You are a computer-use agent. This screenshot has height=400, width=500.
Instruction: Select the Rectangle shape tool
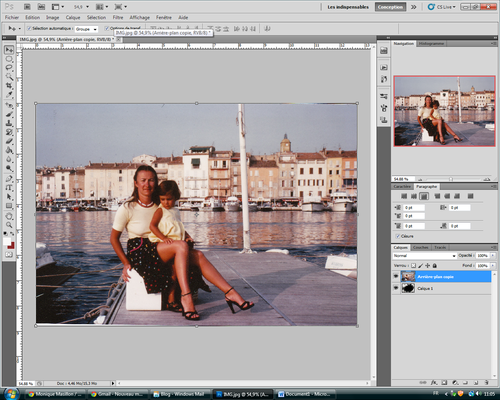tap(9, 206)
